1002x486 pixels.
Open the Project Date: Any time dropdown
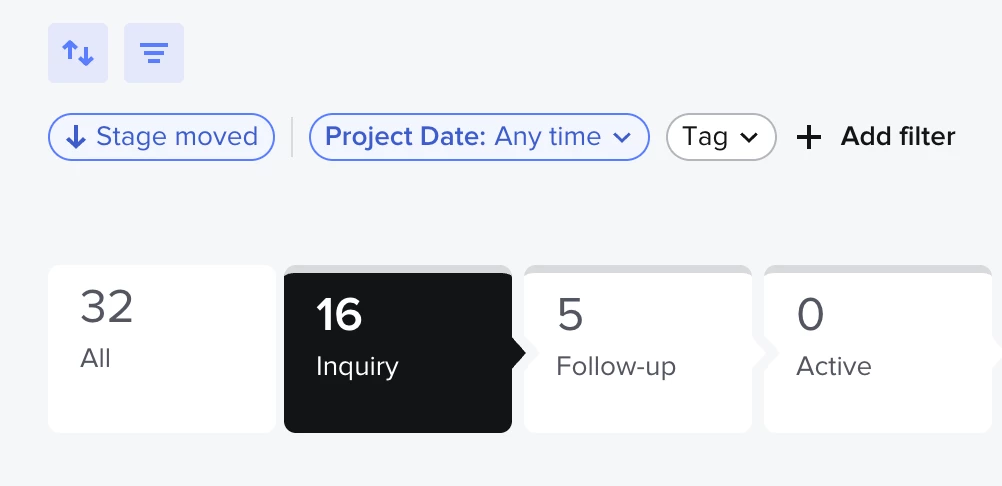point(479,137)
